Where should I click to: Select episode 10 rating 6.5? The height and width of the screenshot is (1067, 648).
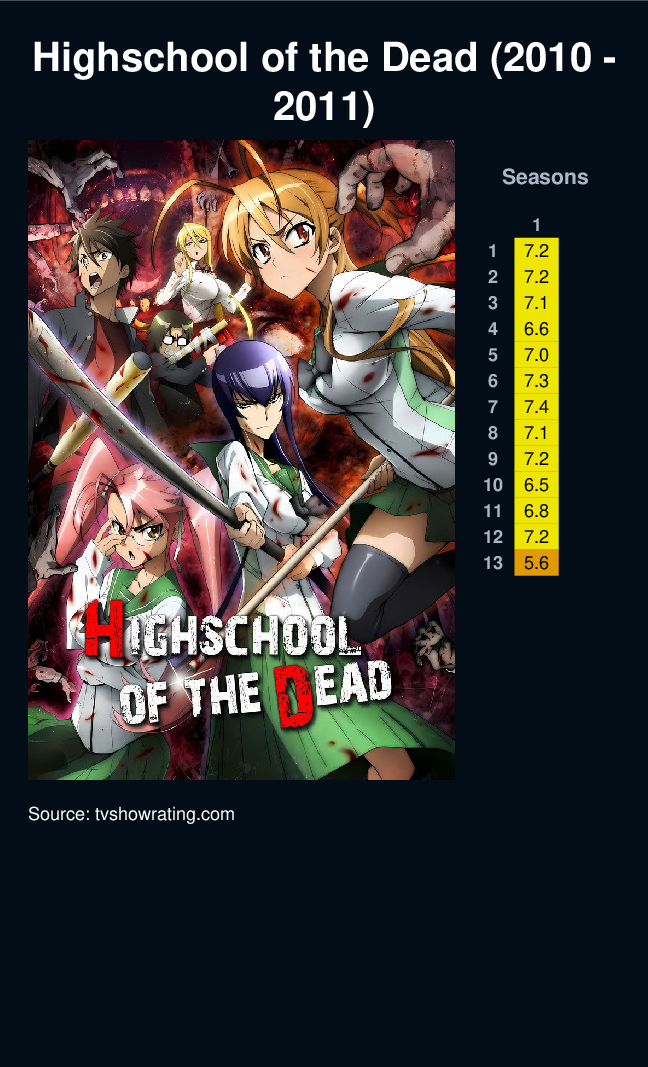(536, 485)
